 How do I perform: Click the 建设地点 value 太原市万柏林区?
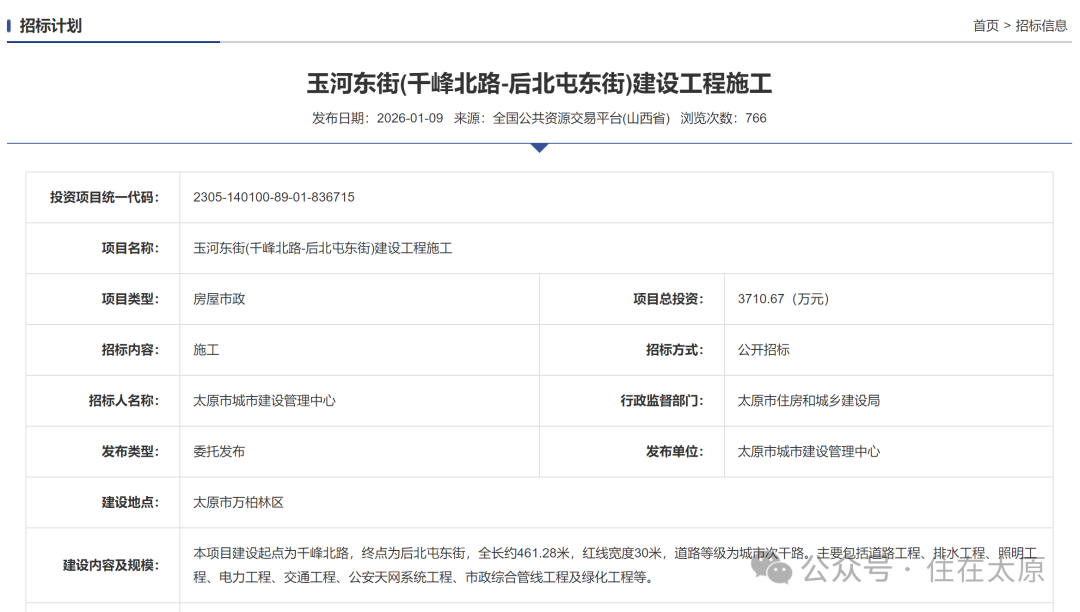238,502
